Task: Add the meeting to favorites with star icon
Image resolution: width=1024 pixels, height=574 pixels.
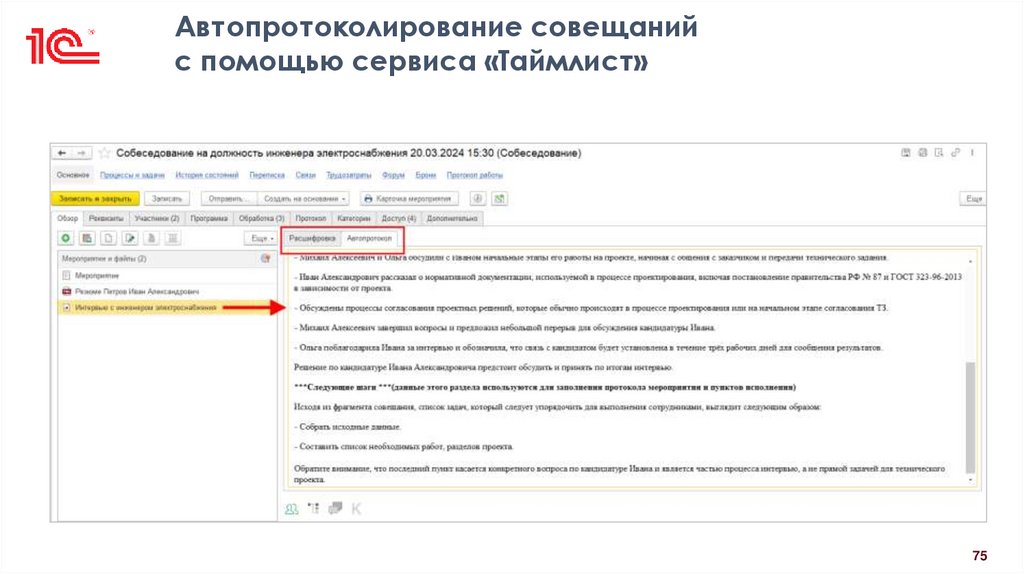Action: [104, 153]
